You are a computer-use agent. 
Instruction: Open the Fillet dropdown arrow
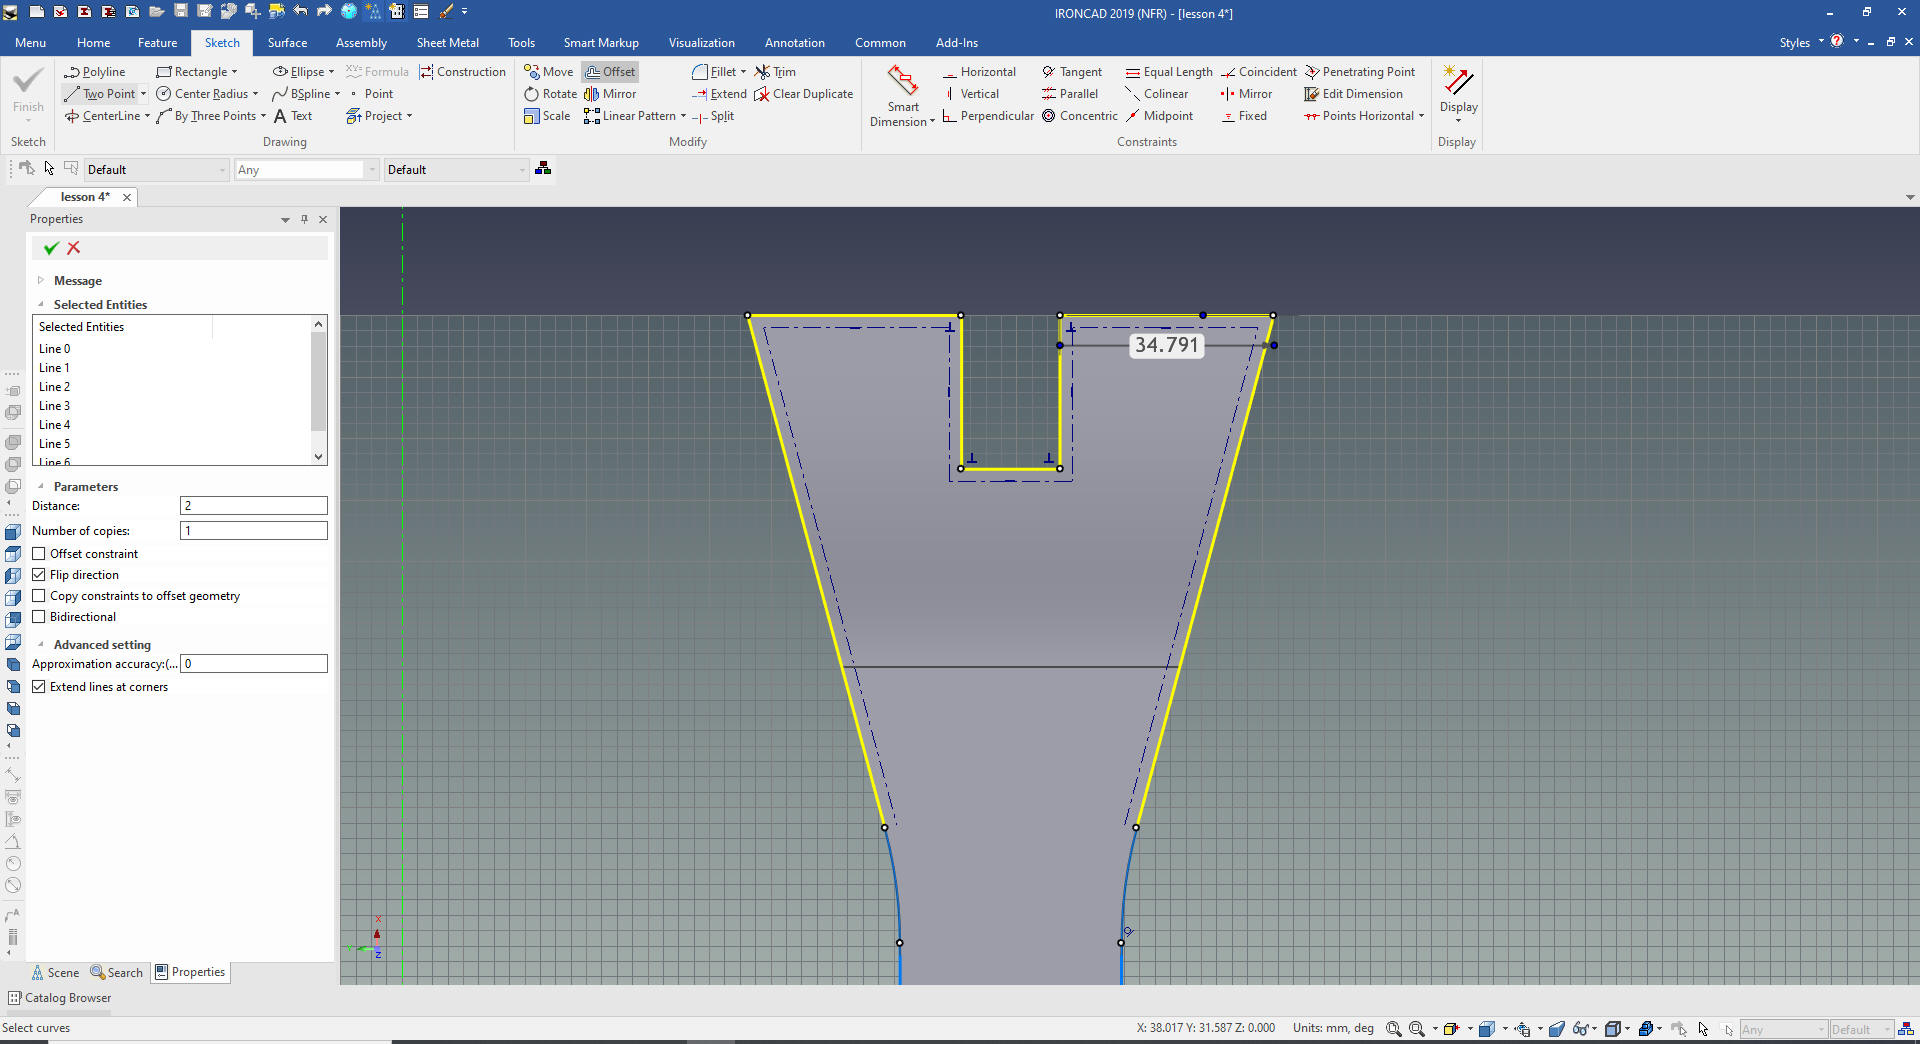click(743, 72)
